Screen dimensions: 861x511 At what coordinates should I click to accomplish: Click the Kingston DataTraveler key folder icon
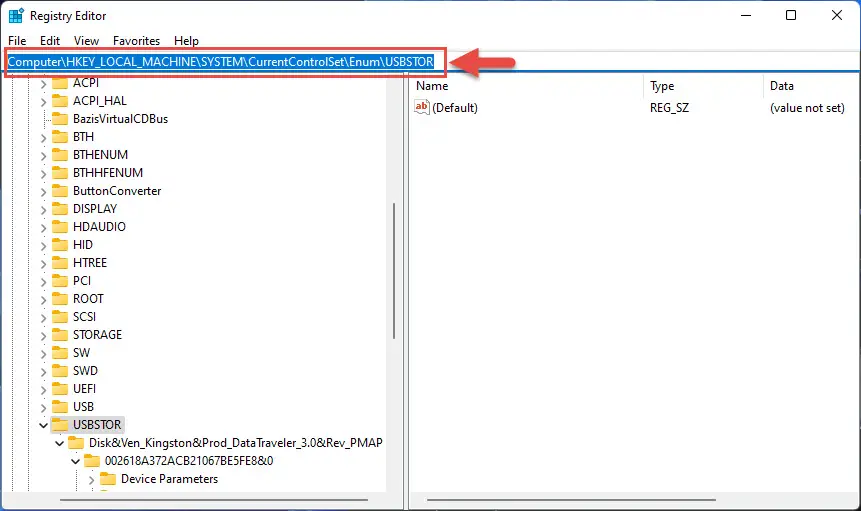pos(76,443)
